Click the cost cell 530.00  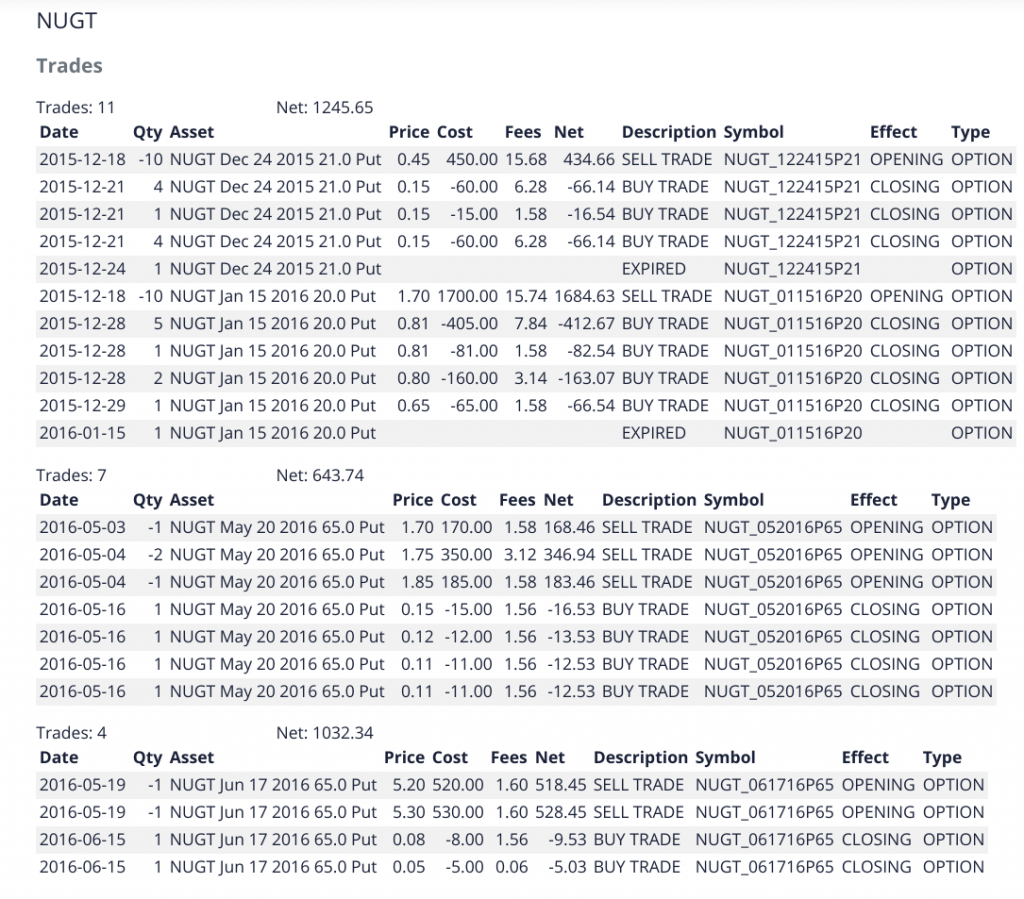[x=458, y=812]
